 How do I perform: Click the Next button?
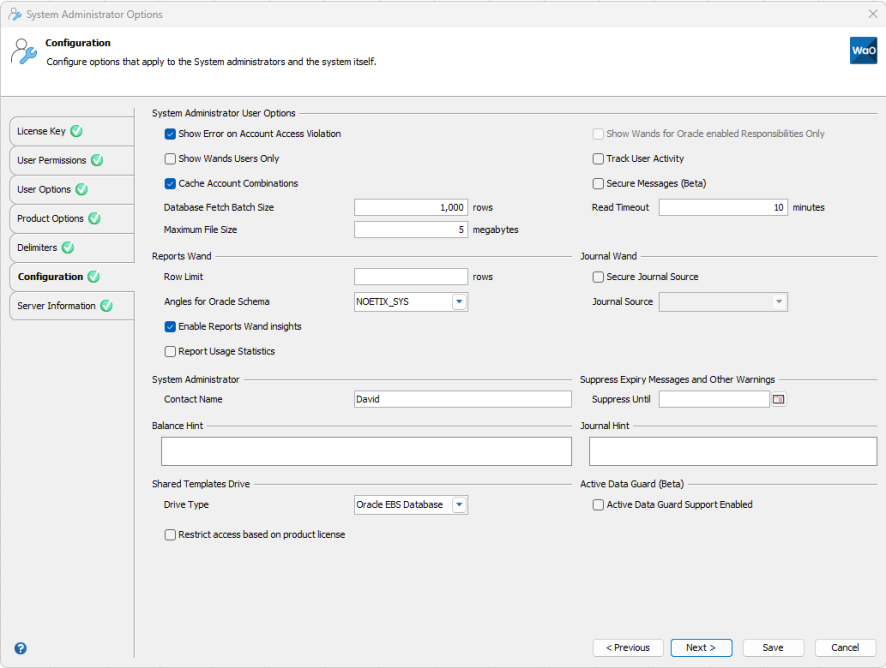[701, 647]
